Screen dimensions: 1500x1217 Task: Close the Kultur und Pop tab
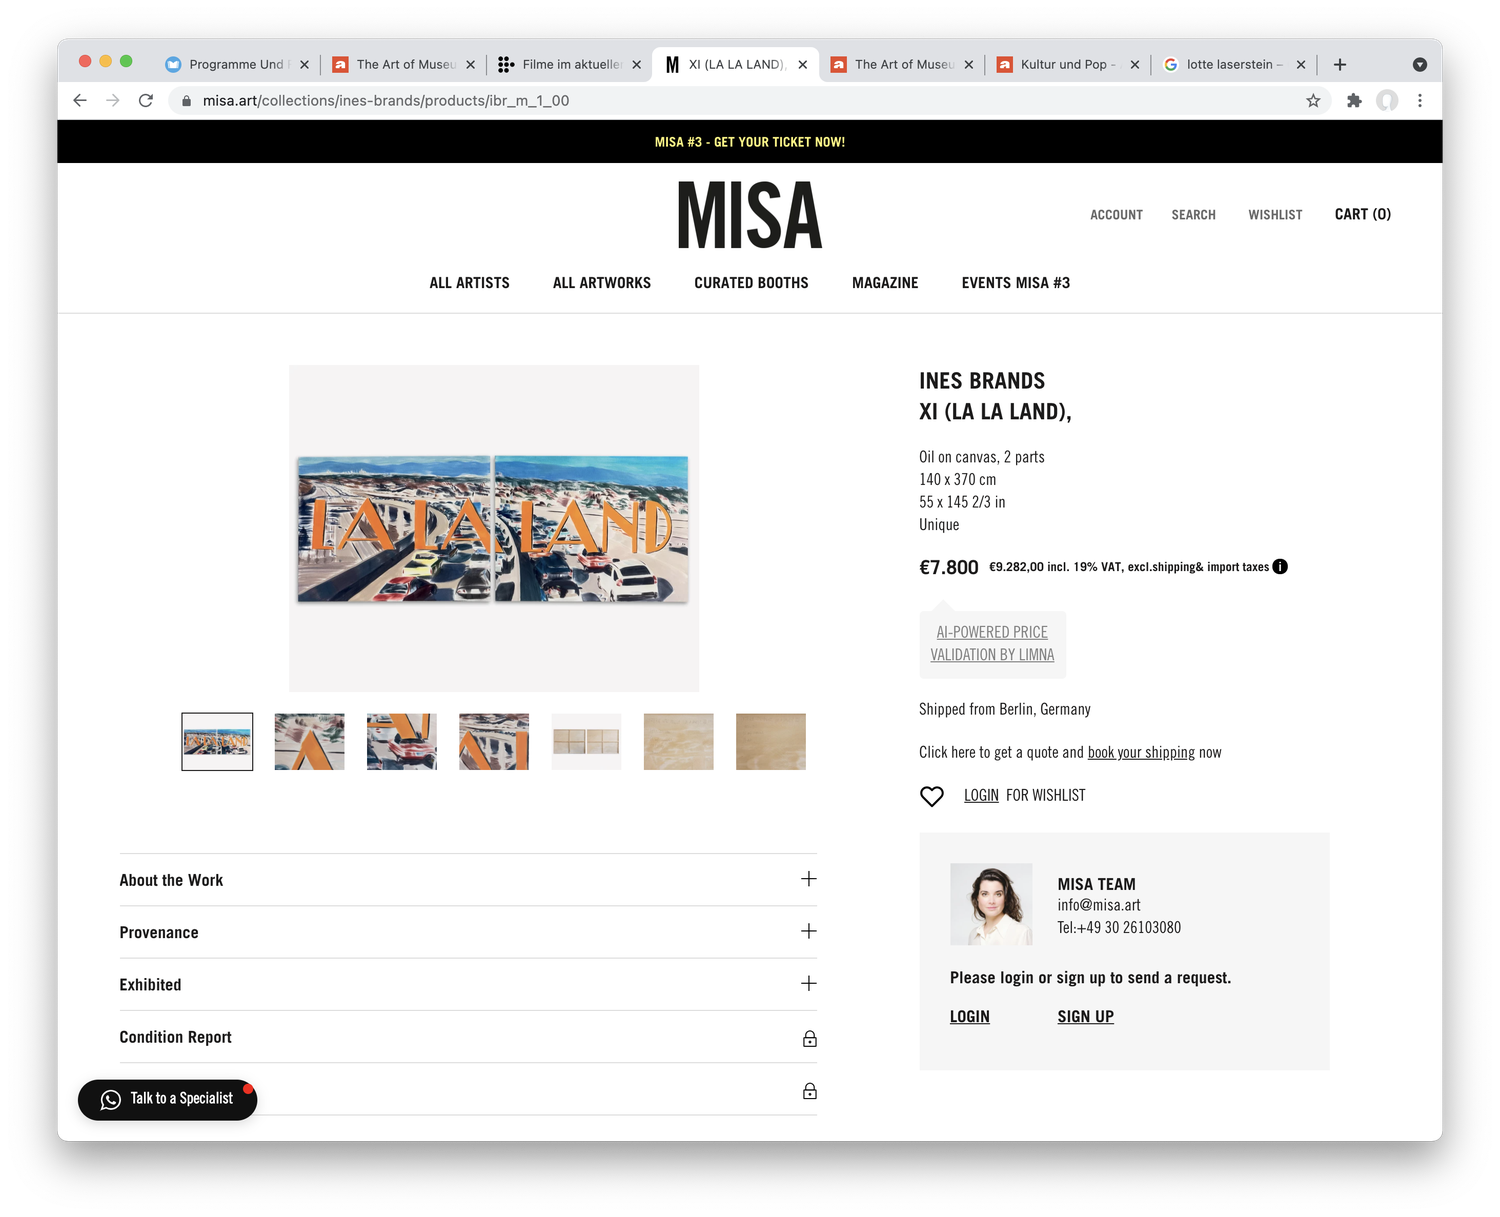(1134, 64)
